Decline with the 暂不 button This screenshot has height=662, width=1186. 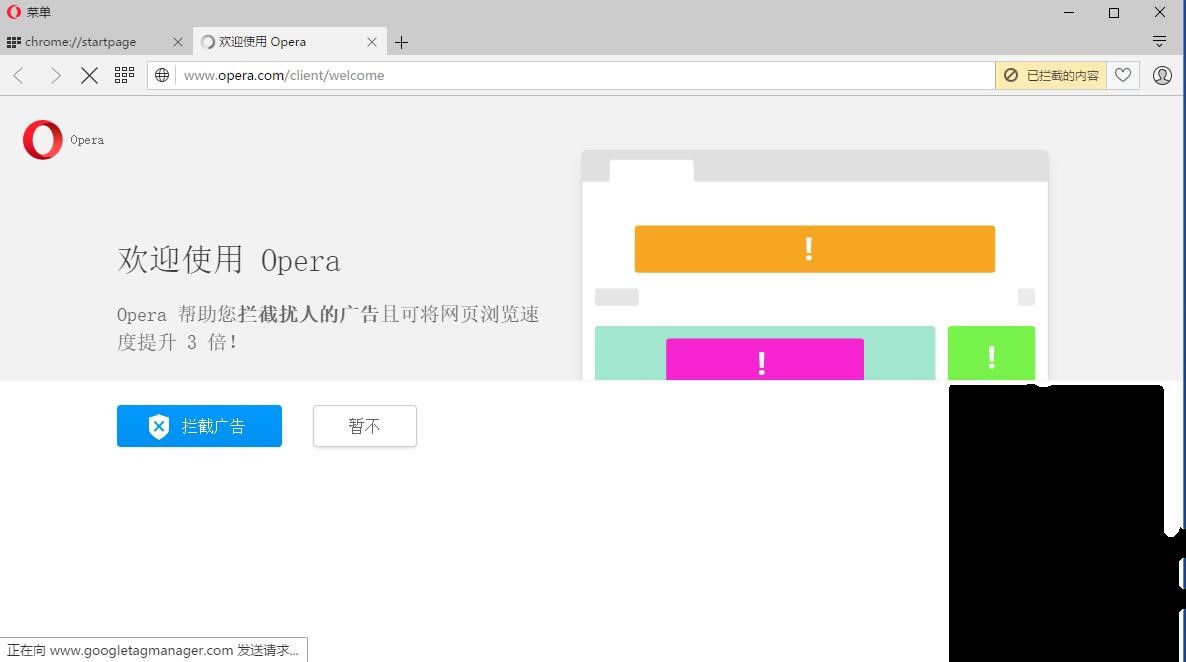click(x=364, y=425)
